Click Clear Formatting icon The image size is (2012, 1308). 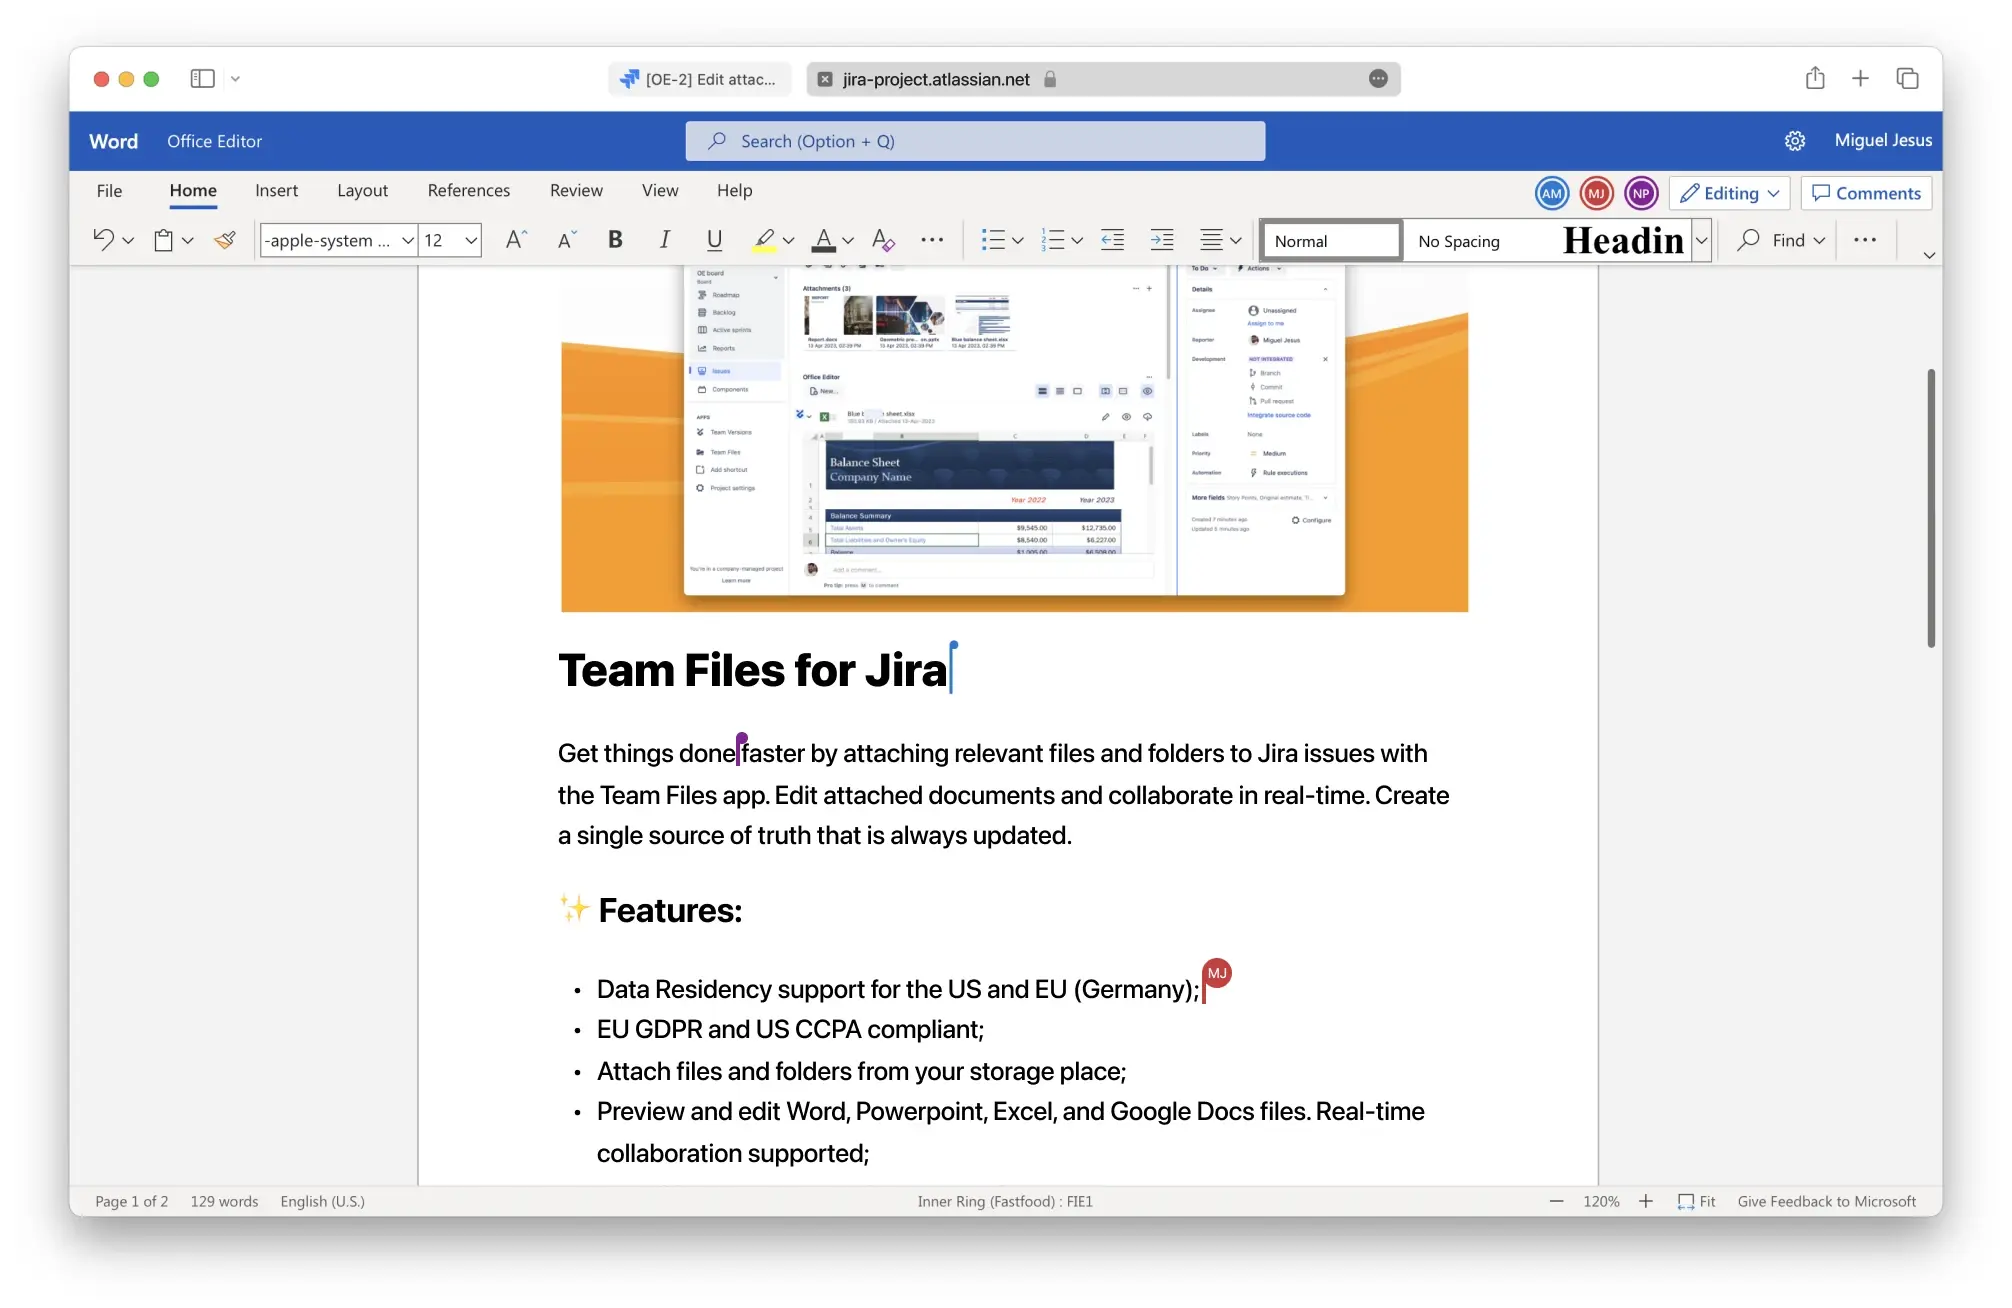click(883, 240)
